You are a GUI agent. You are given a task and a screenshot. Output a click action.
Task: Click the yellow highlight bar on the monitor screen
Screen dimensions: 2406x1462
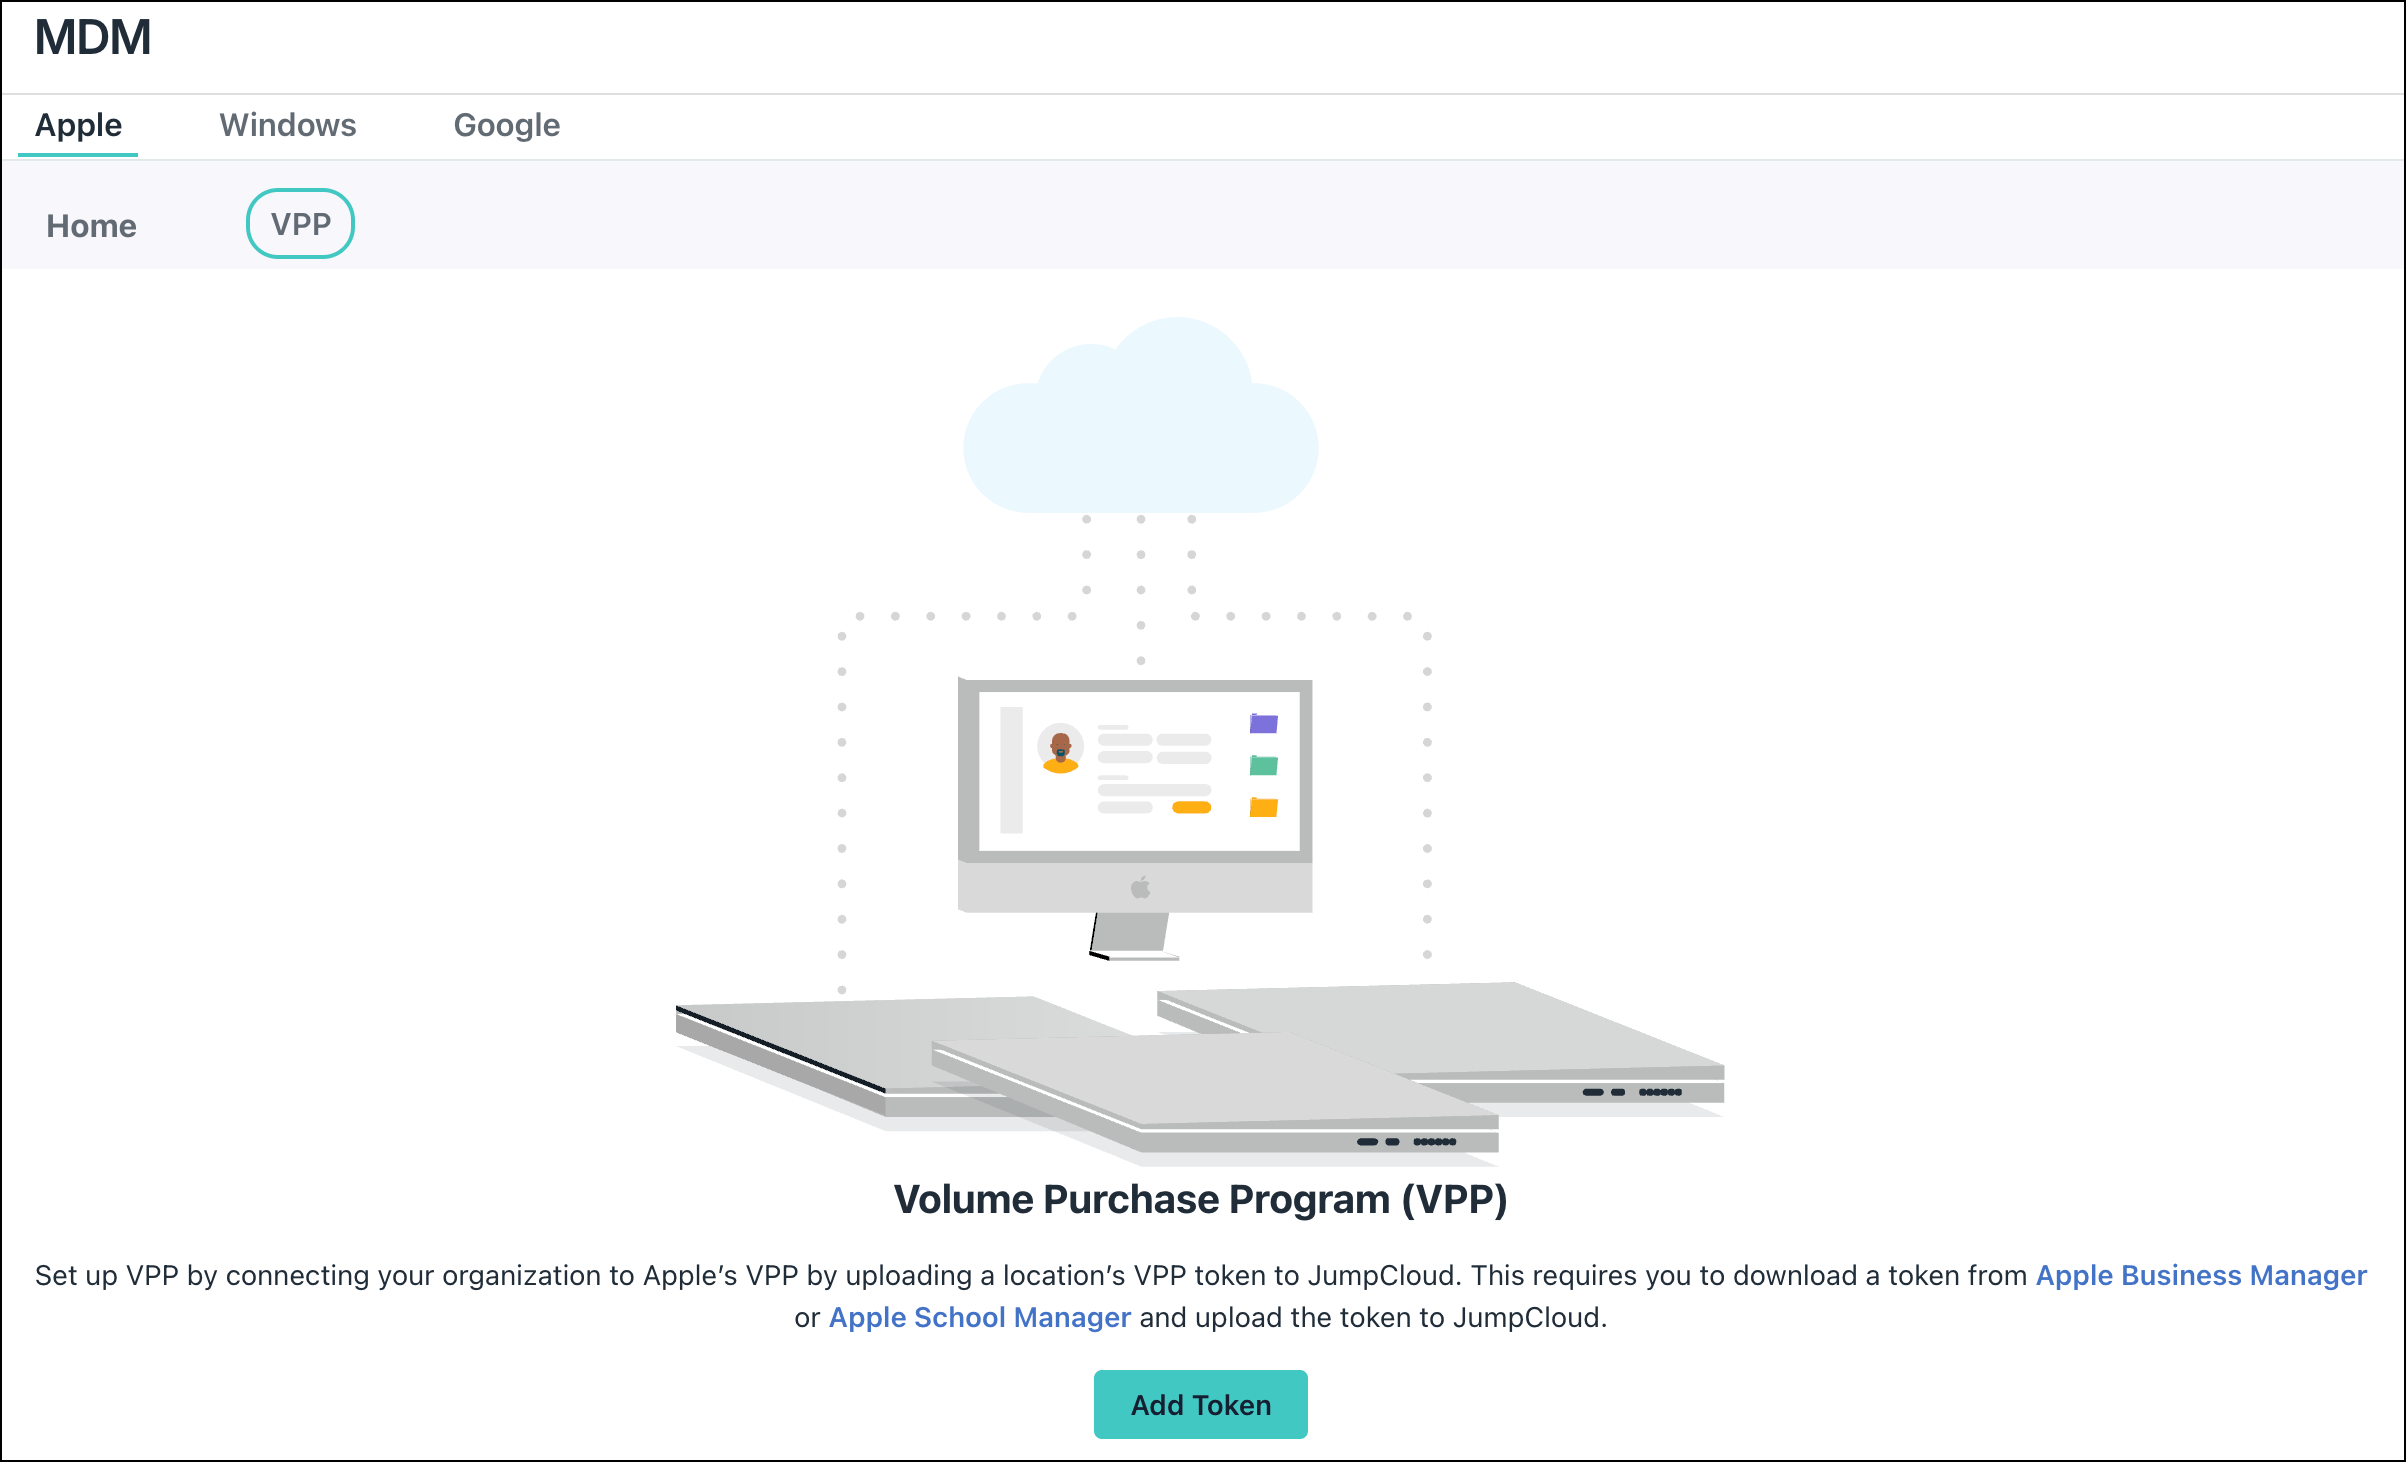(1193, 806)
